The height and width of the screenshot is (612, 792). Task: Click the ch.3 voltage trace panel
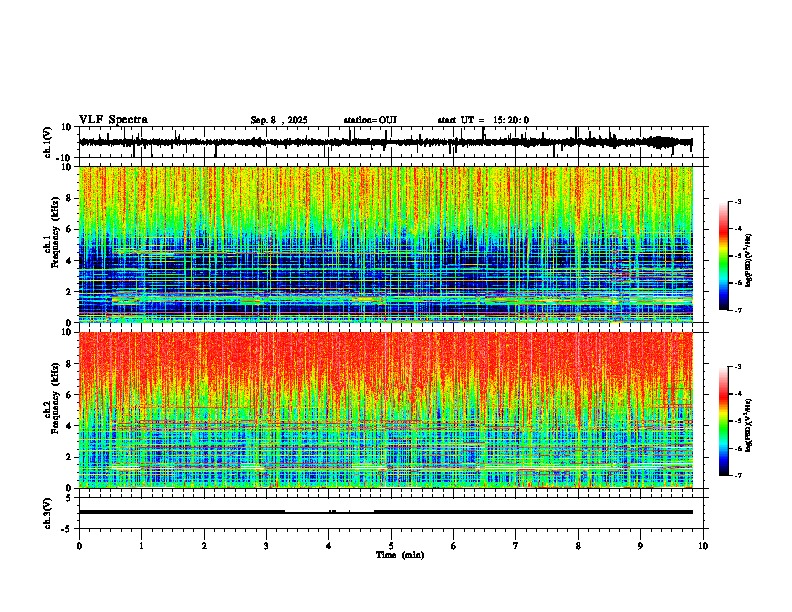(393, 513)
